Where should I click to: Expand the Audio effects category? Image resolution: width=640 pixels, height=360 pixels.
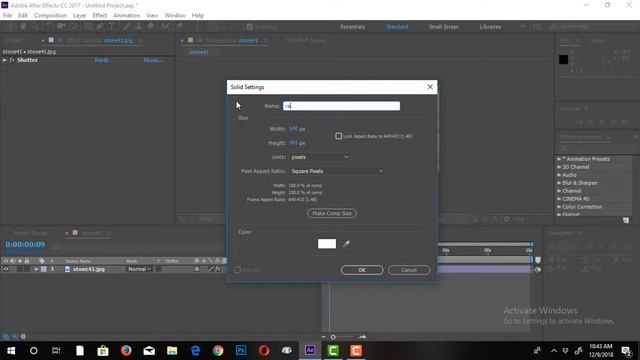click(559, 175)
